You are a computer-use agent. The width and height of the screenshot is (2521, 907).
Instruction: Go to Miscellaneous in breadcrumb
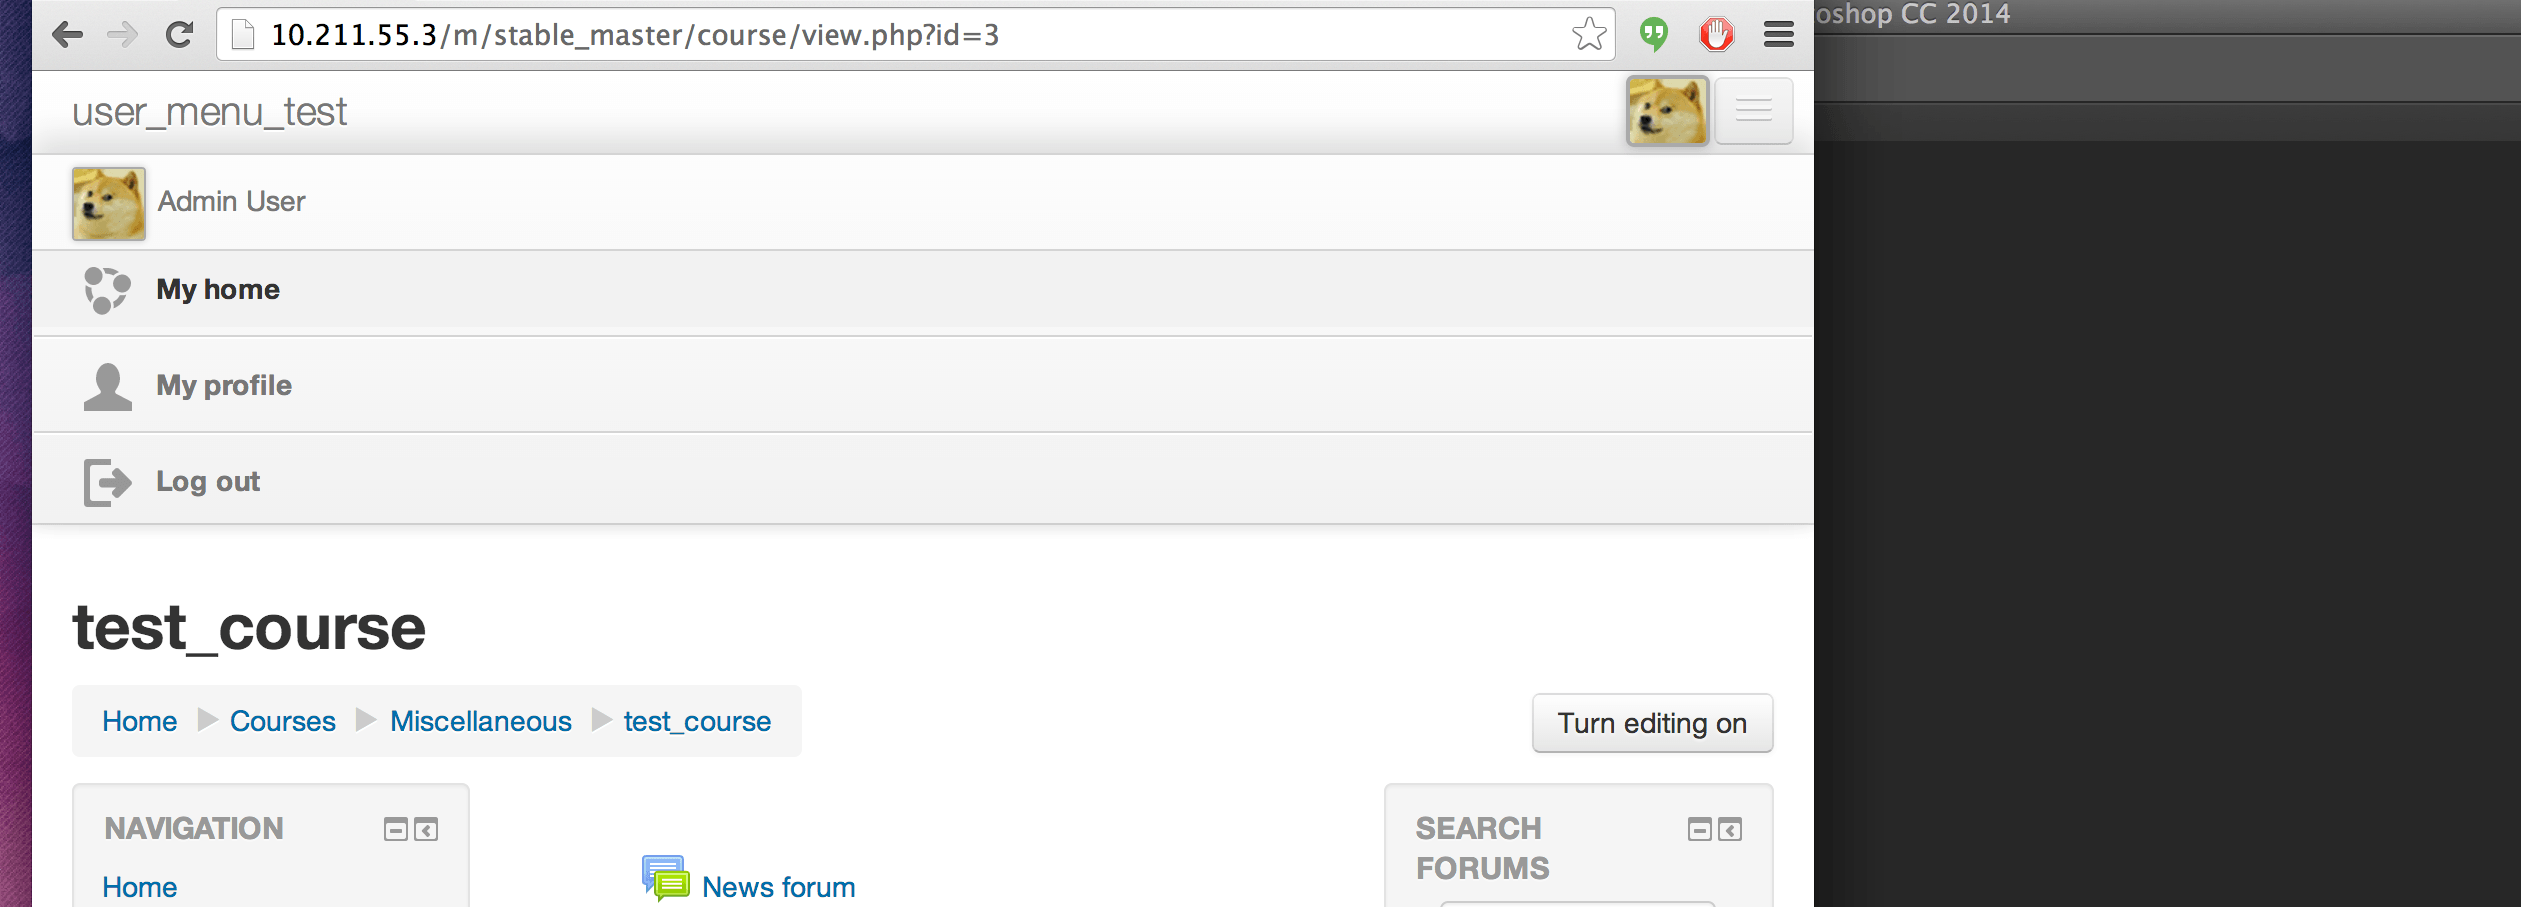tap(480, 721)
